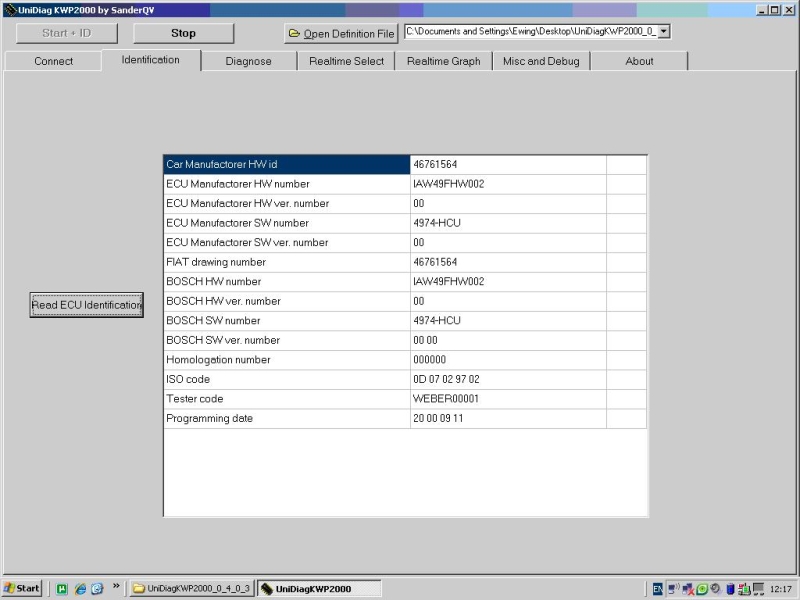
Task: Click the disconnected network tray icon with red X
Action: 688,588
